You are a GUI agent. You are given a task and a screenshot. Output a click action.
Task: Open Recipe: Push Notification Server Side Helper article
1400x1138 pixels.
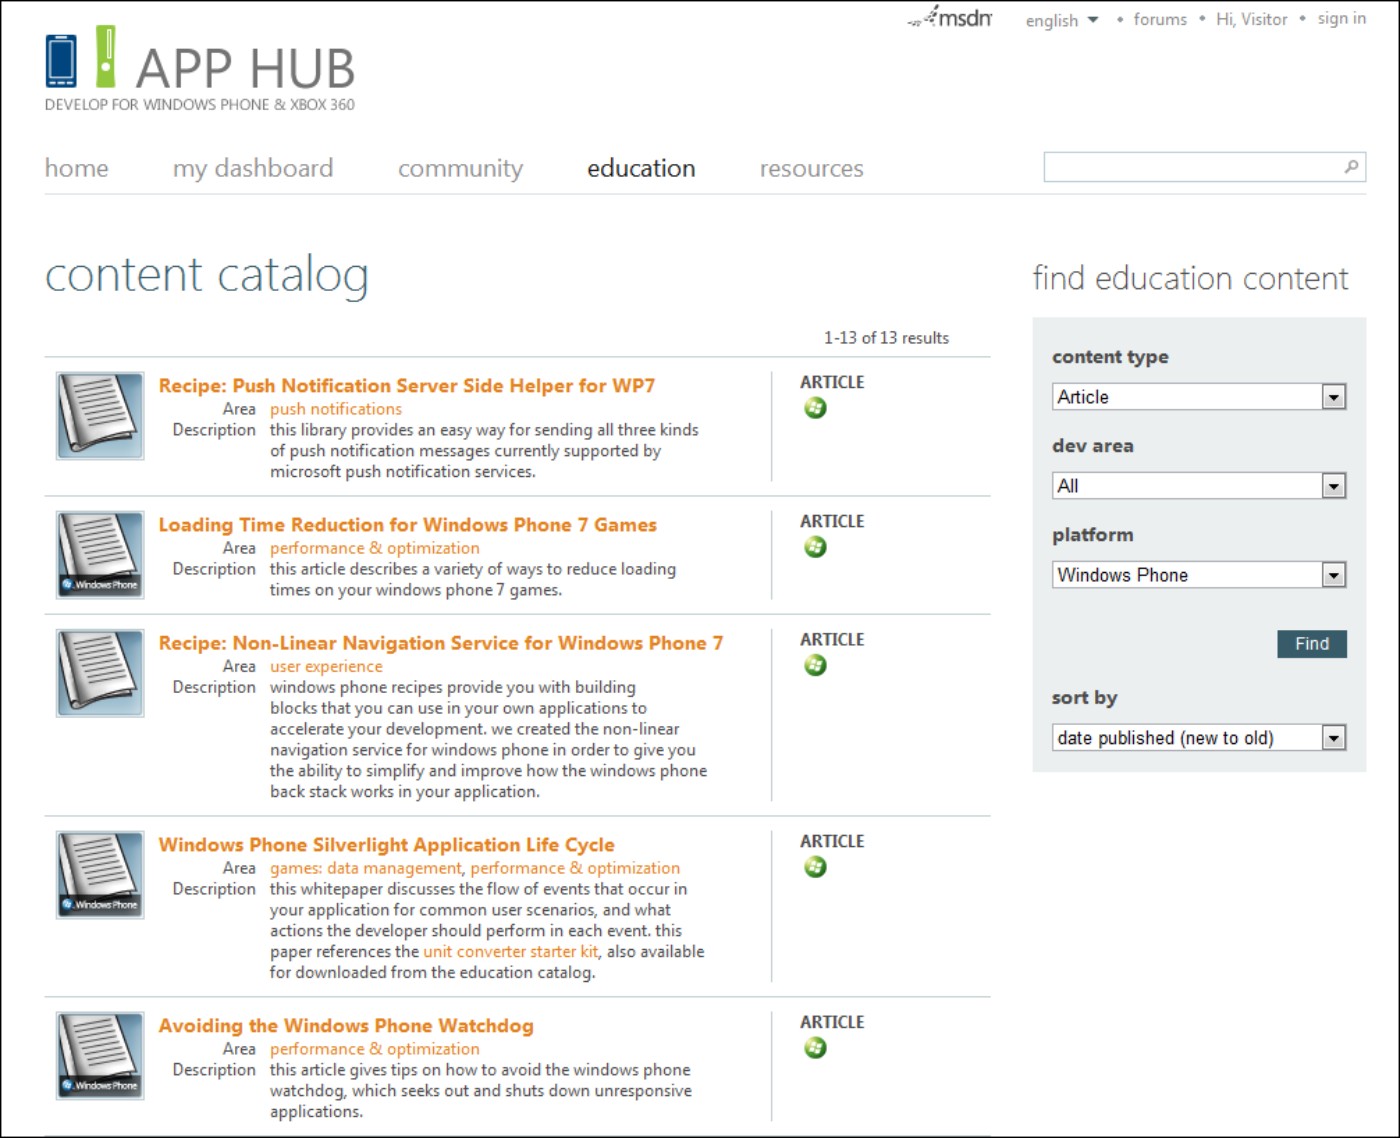click(407, 386)
